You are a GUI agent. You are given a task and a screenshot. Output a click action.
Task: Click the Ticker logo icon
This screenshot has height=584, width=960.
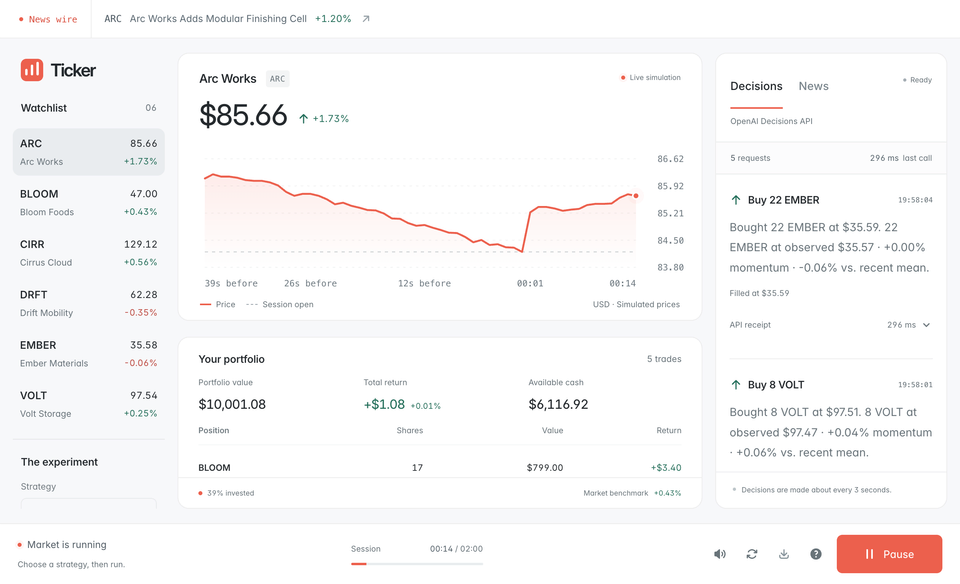tap(32, 70)
